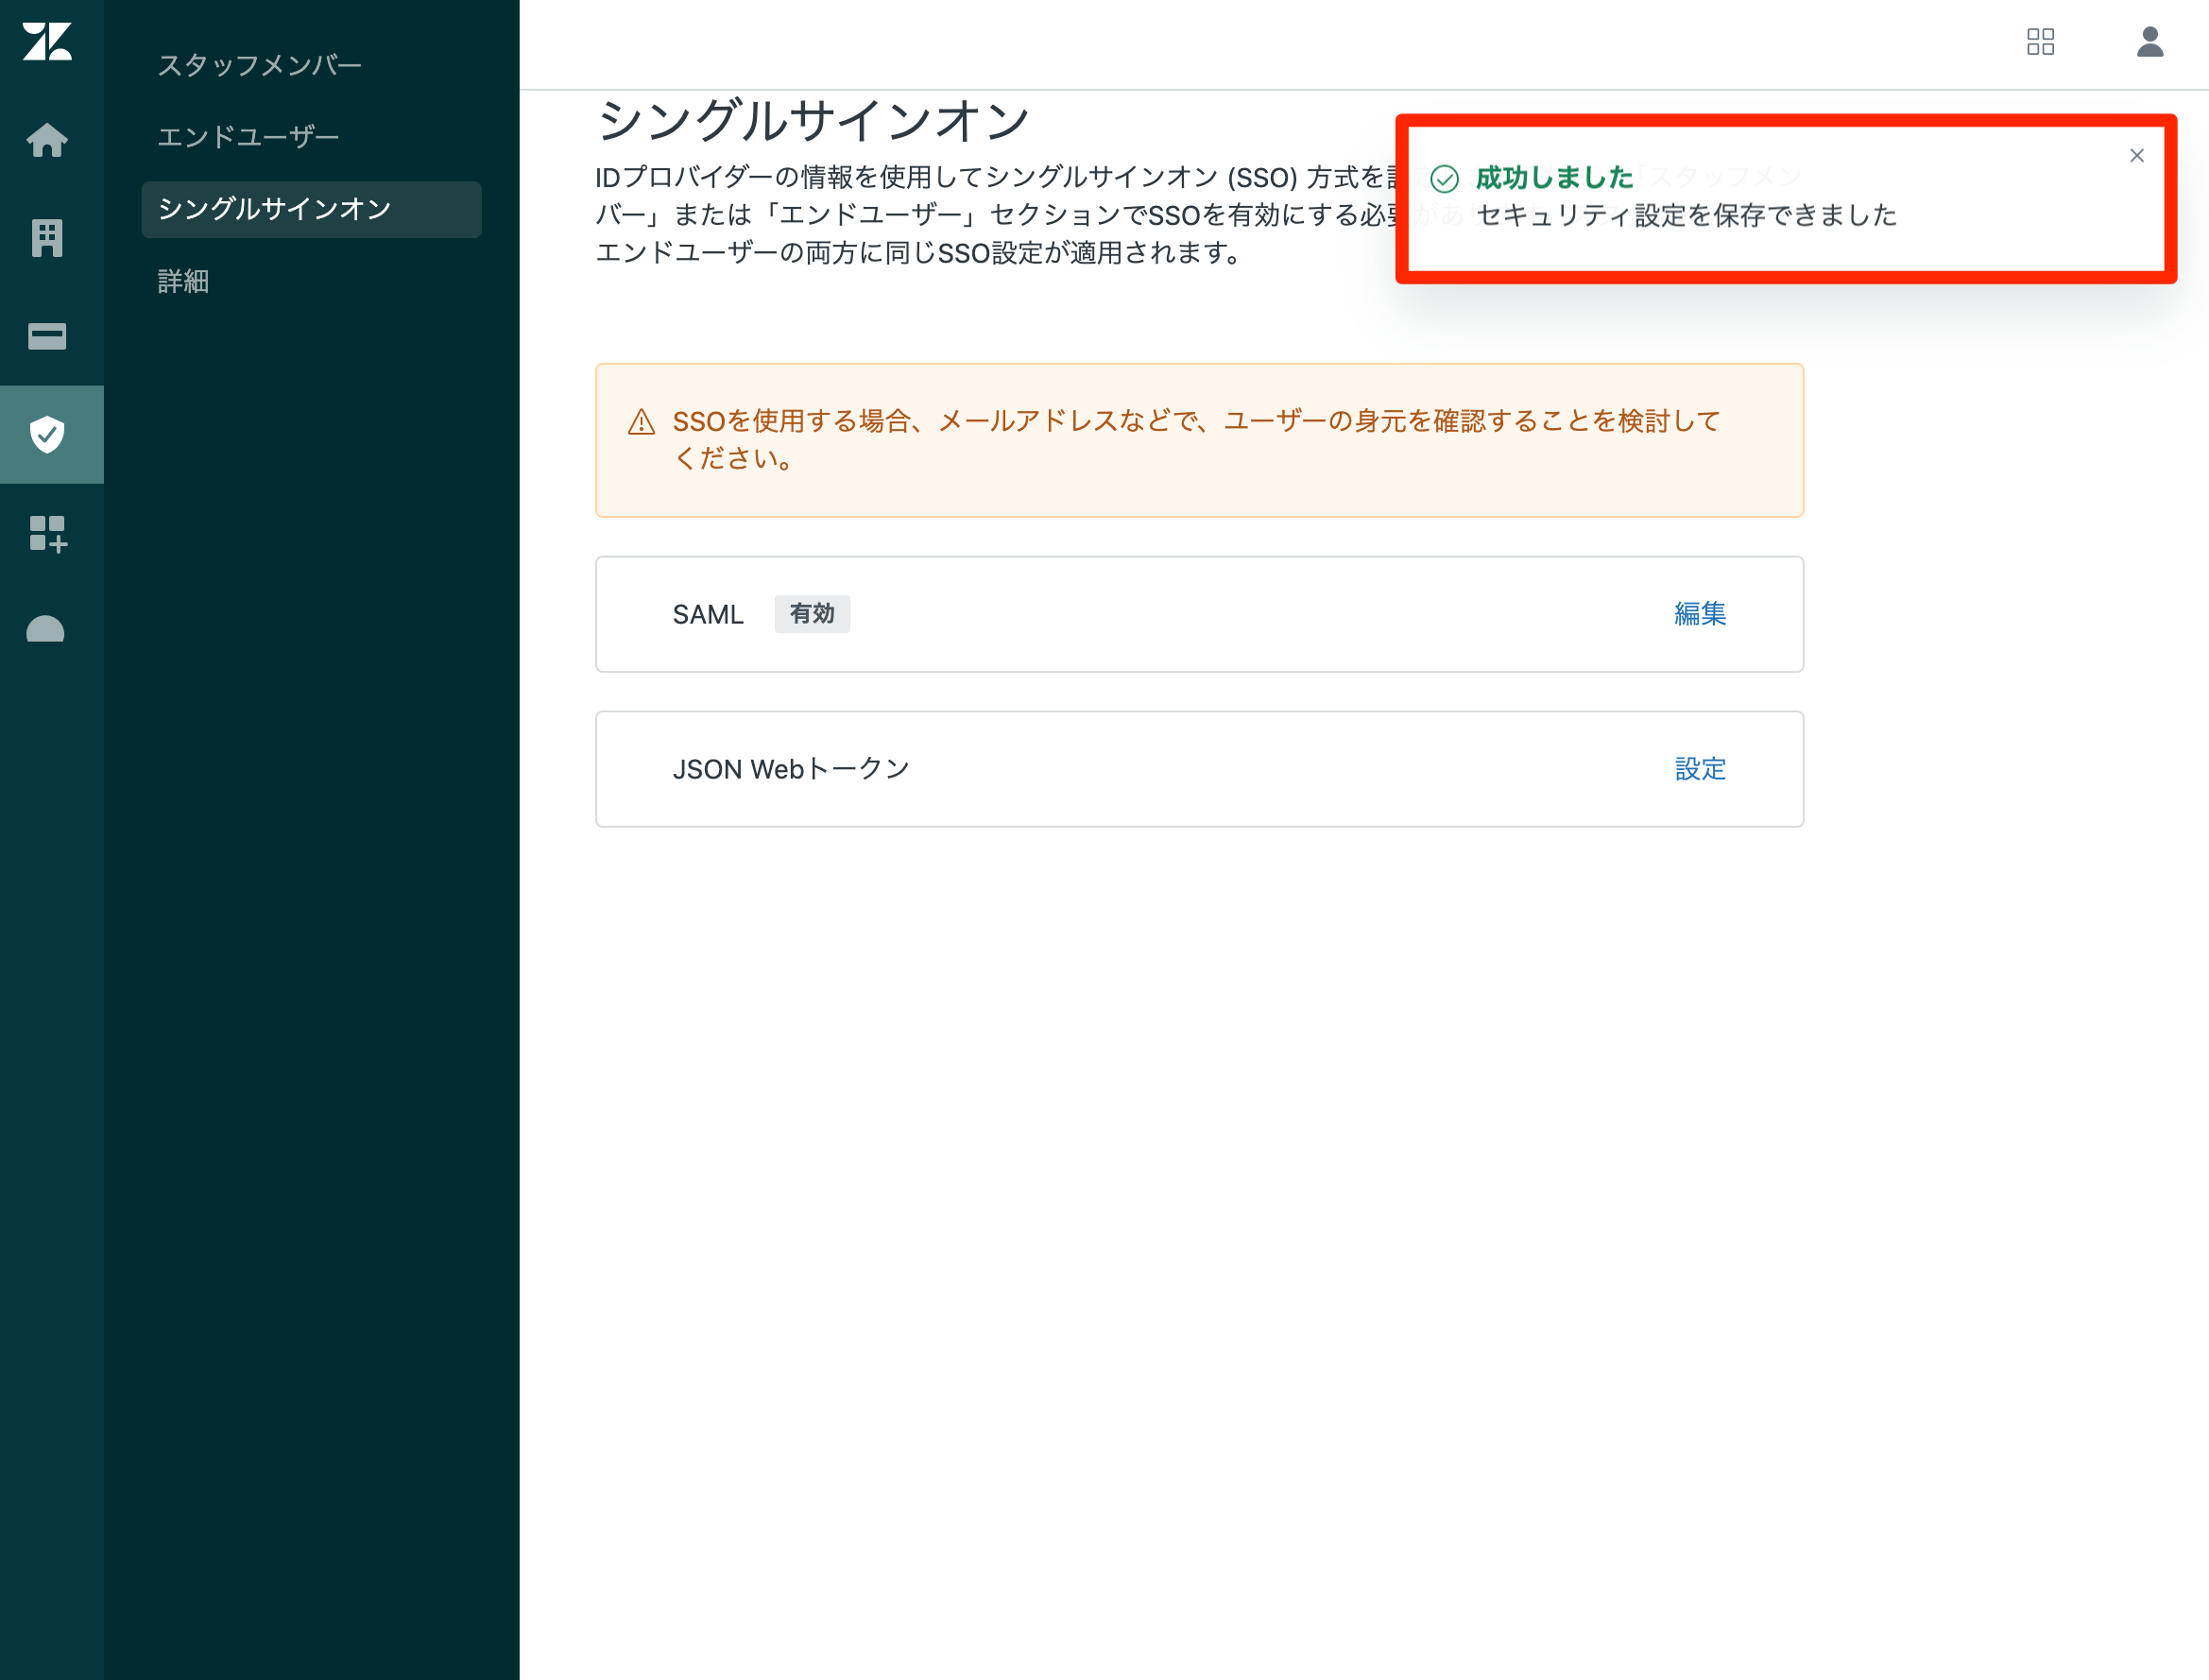Click the green success checkmark icon
Viewport: 2209px width, 1680px height.
tap(1444, 179)
